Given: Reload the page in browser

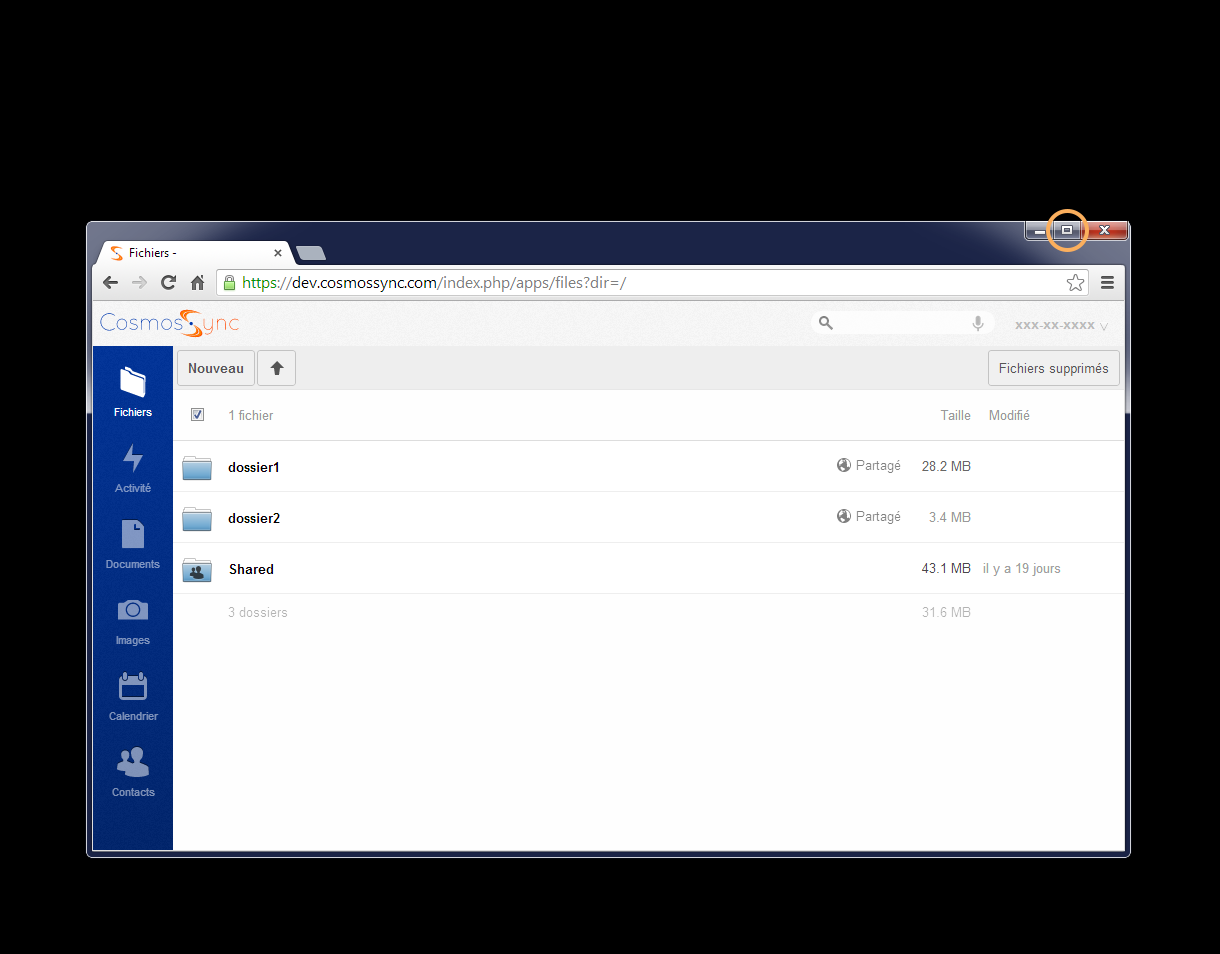Looking at the screenshot, I should (168, 283).
